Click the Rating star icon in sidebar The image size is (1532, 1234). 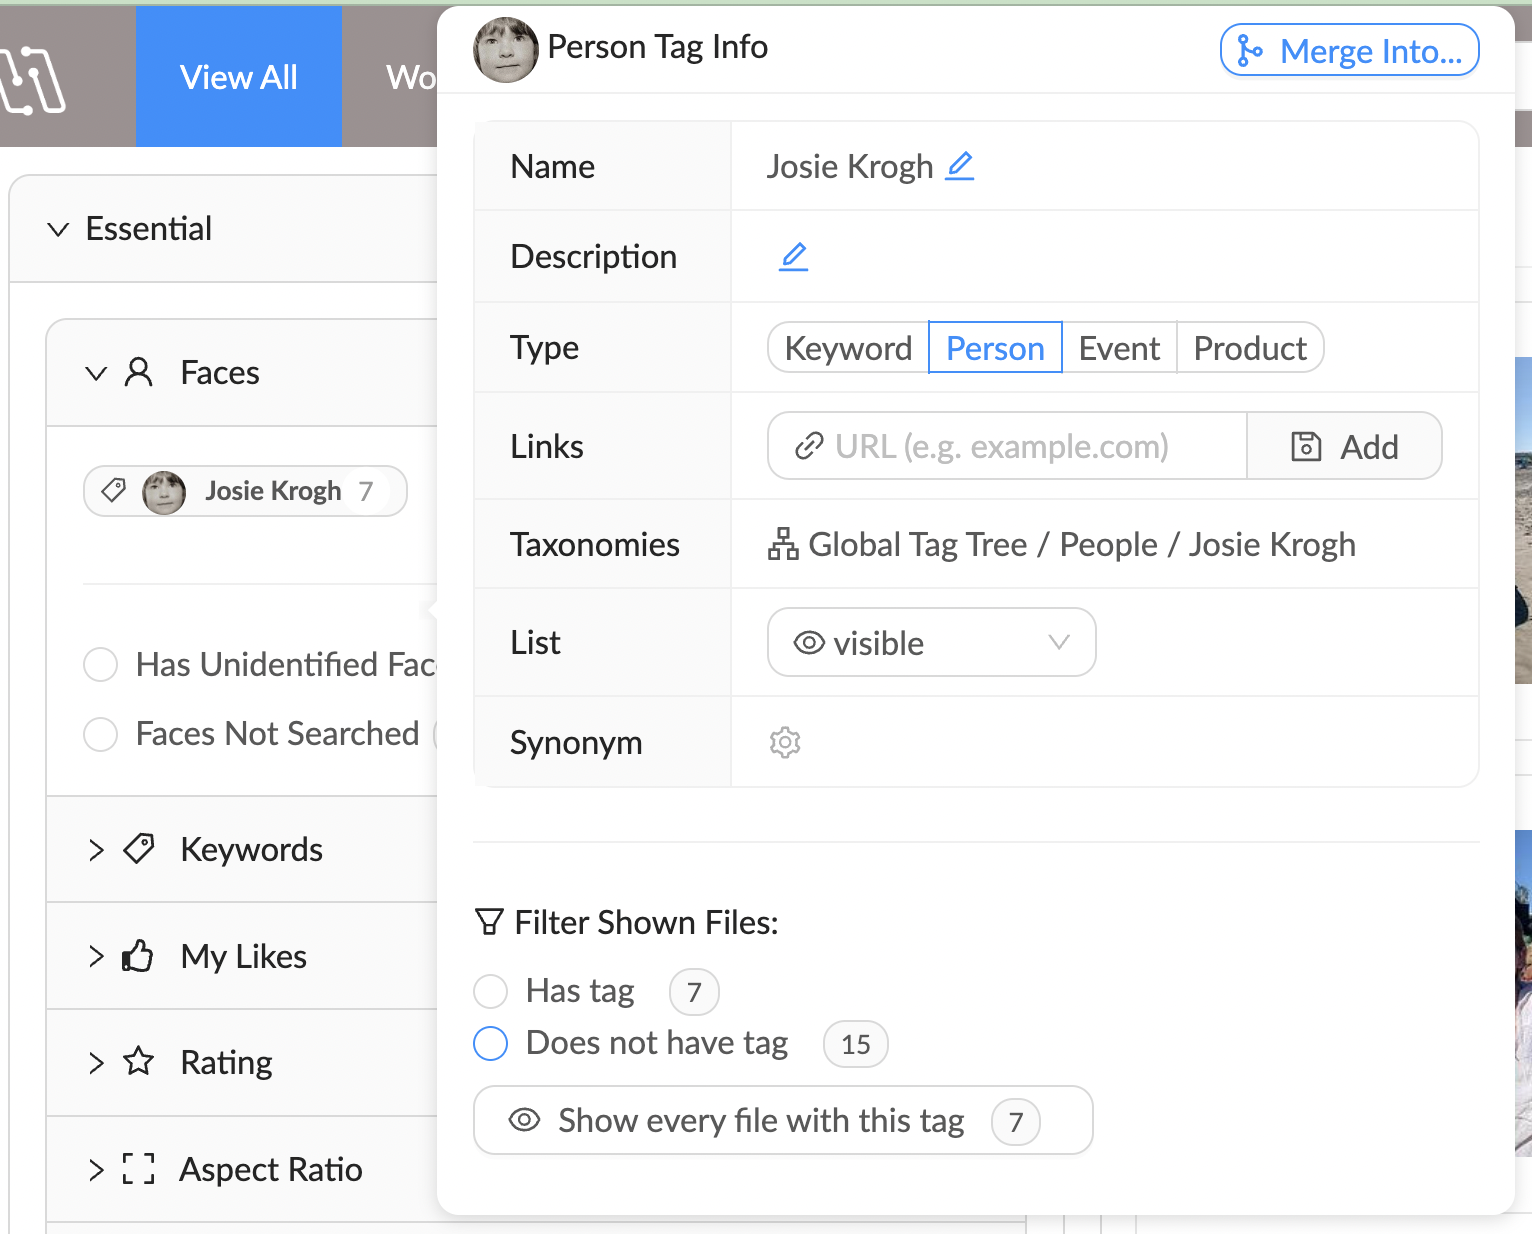[139, 1061]
